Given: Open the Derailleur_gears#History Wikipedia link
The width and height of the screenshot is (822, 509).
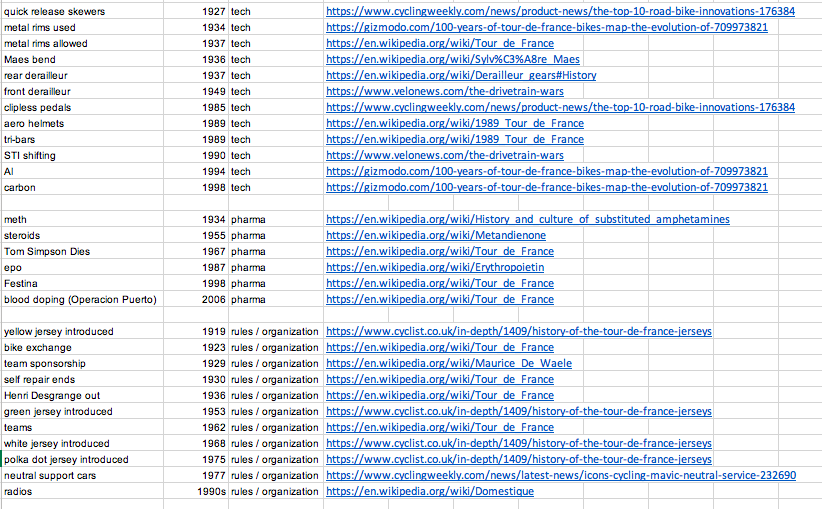Looking at the screenshot, I should (x=461, y=75).
